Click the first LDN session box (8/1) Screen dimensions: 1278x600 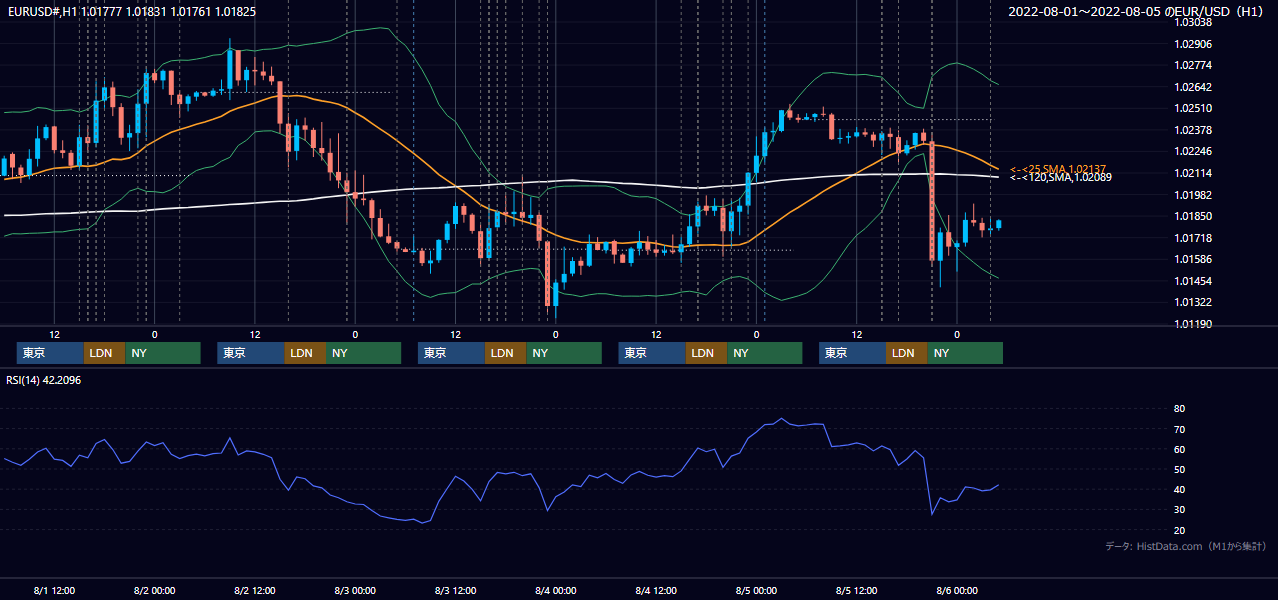tap(104, 353)
